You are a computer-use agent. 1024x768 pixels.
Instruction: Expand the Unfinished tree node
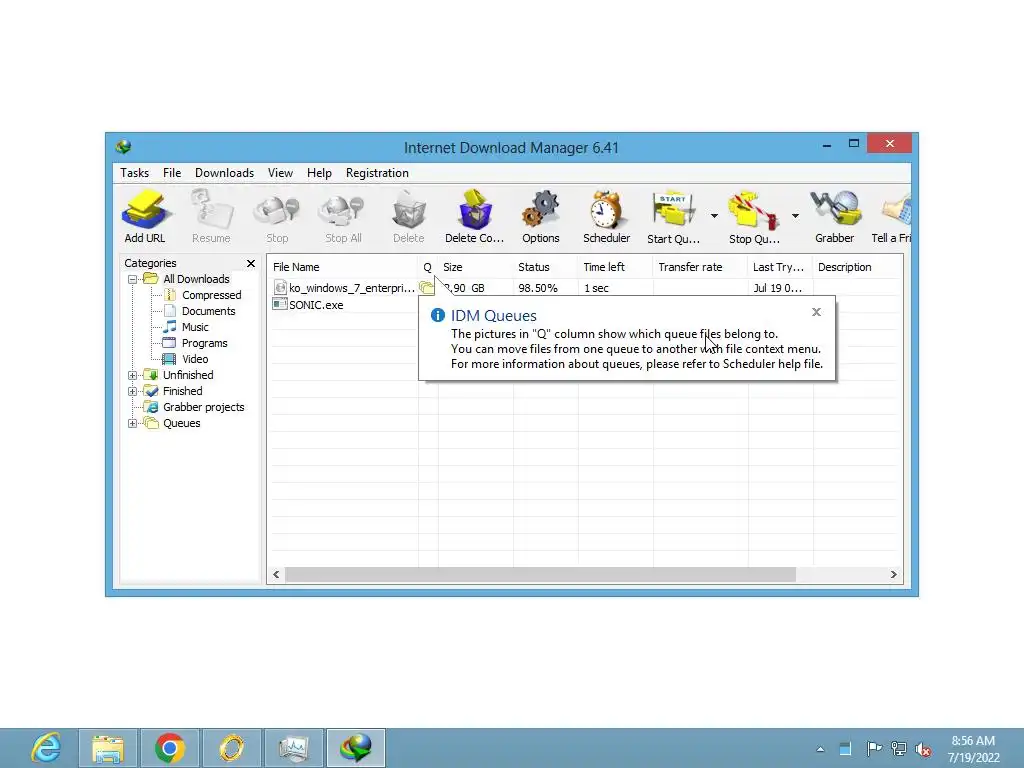pos(133,376)
